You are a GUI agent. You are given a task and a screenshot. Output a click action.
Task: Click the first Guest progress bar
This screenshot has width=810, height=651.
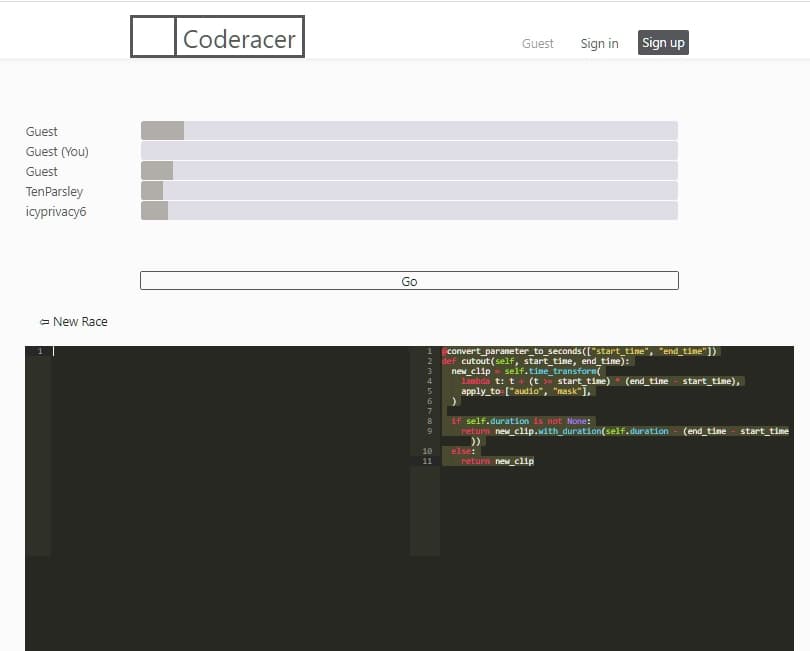[x=409, y=131]
